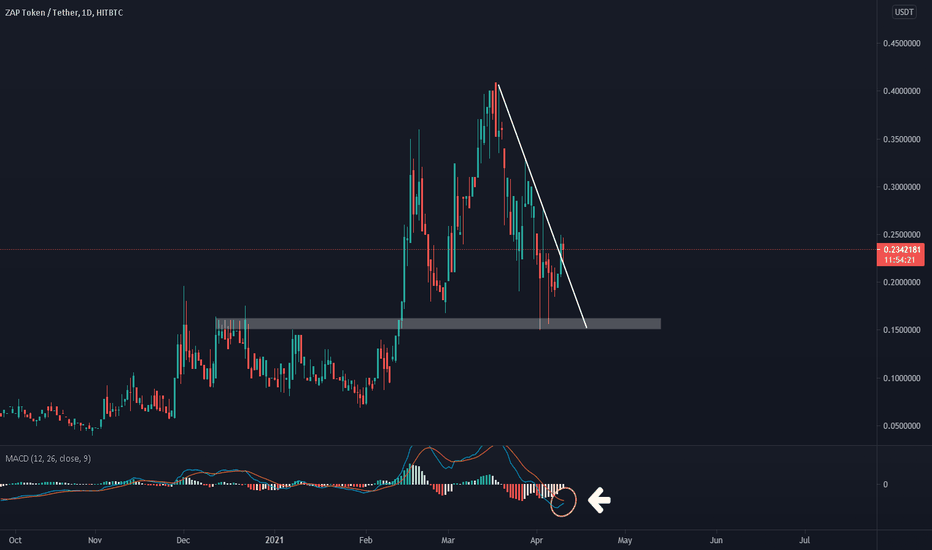932x550 pixels.
Task: Click the MACD (12, 26, close, 9) indicator label
Action: pos(48,458)
